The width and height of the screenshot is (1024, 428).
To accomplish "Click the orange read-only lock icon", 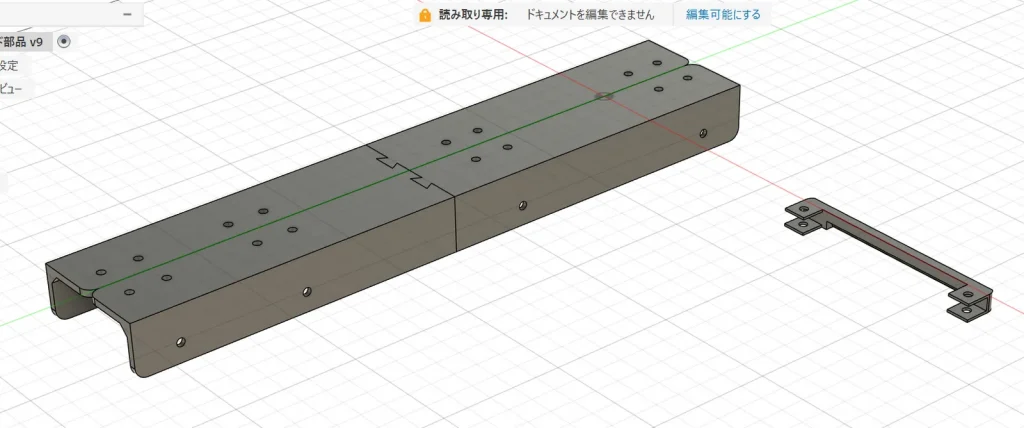I will pos(425,15).
